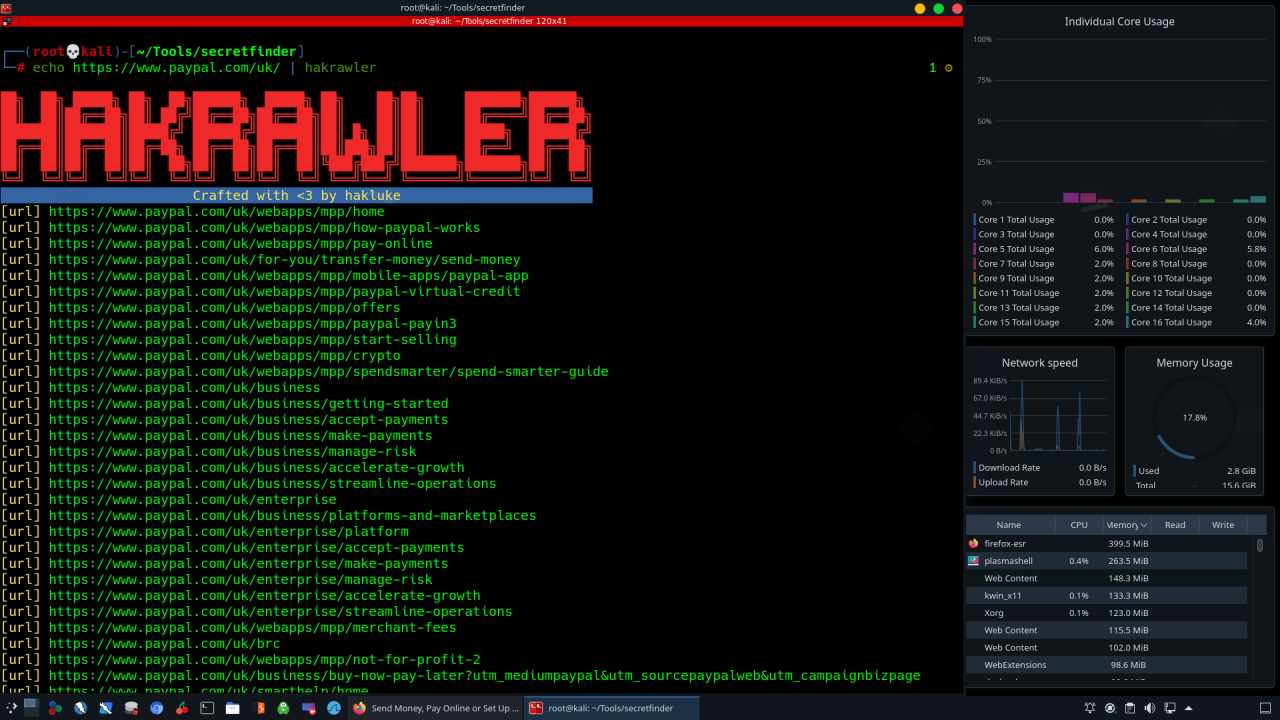Focus the secretfinder terminal taskbar entry
Viewport: 1280px width, 720px height.
click(x=610, y=708)
